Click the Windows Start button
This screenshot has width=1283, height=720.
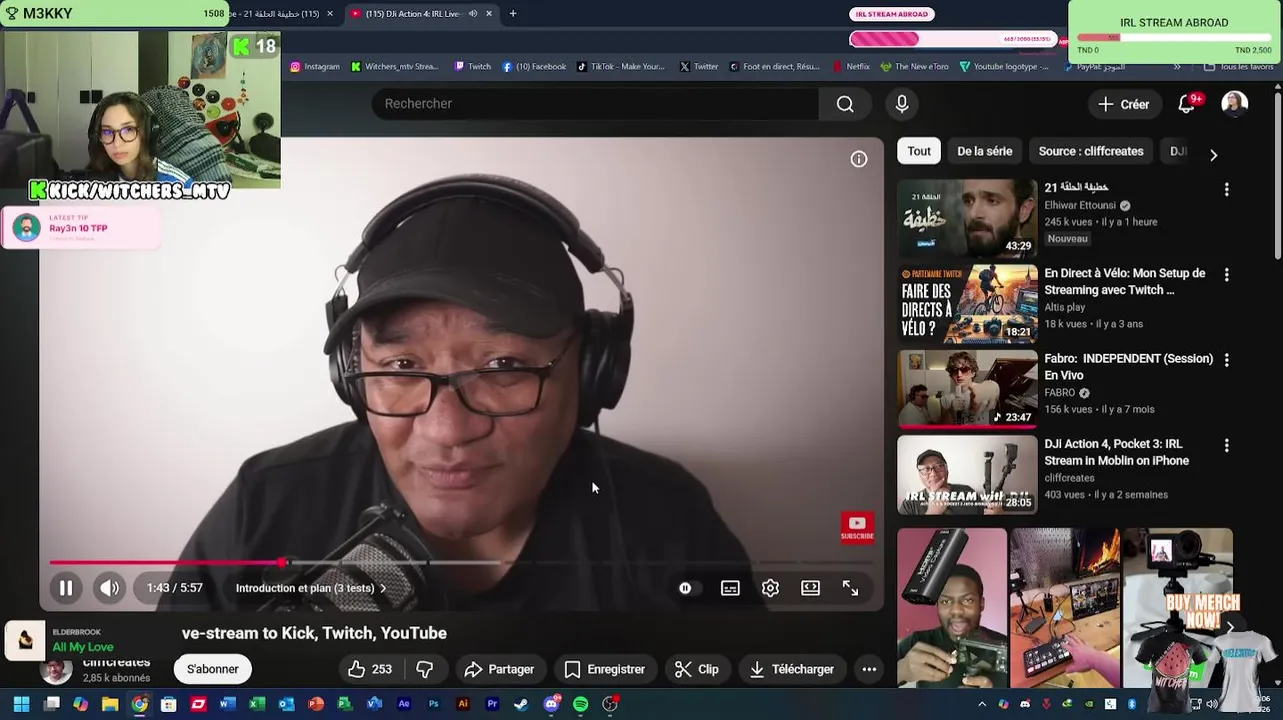[21, 704]
